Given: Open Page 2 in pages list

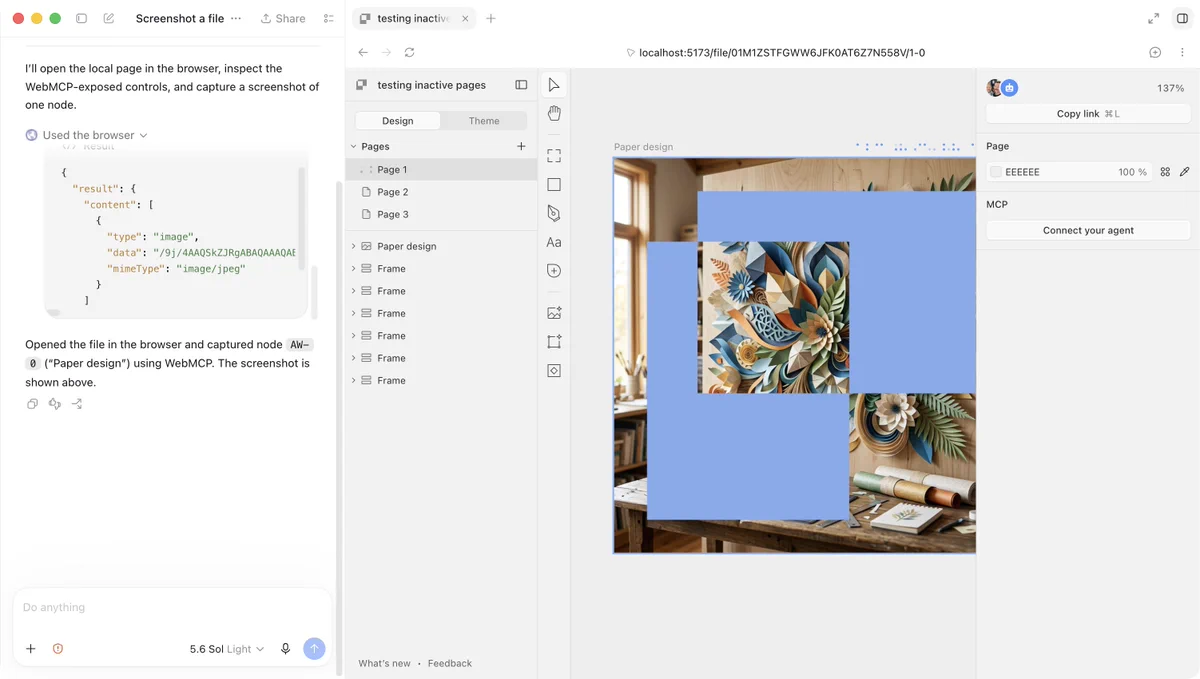Looking at the screenshot, I should [441, 192].
